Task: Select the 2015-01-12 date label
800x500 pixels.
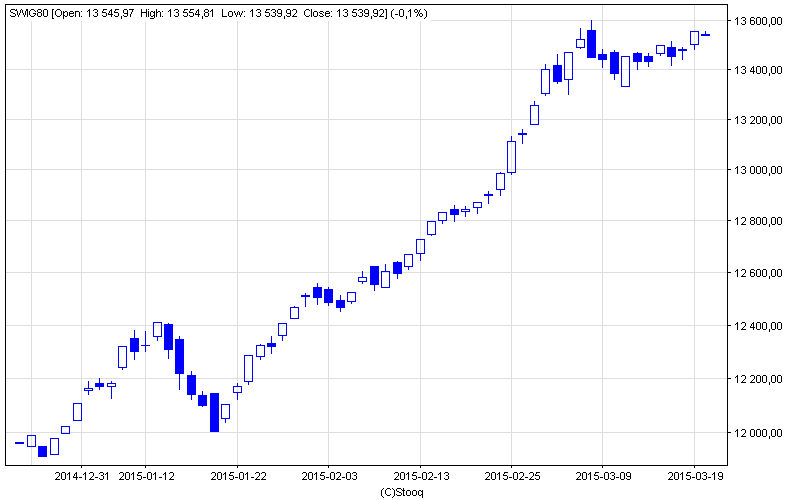Action: pos(147,477)
